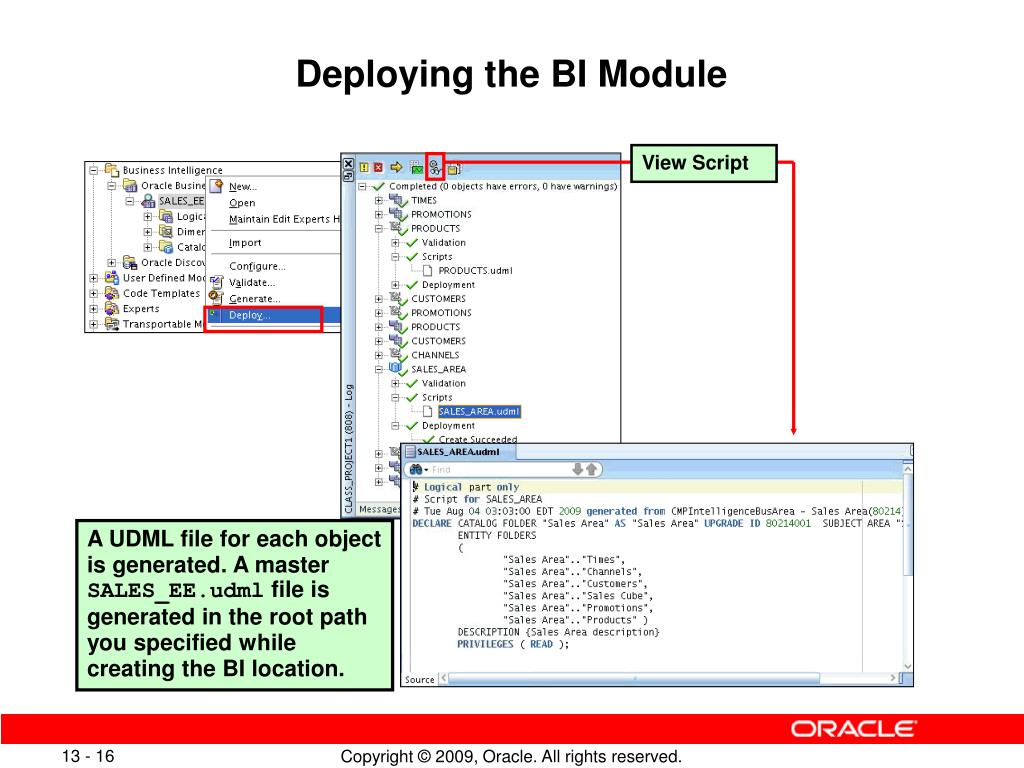The height and width of the screenshot is (768, 1024).
Task: Collapse the SALES_EE module node
Action: [x=130, y=200]
